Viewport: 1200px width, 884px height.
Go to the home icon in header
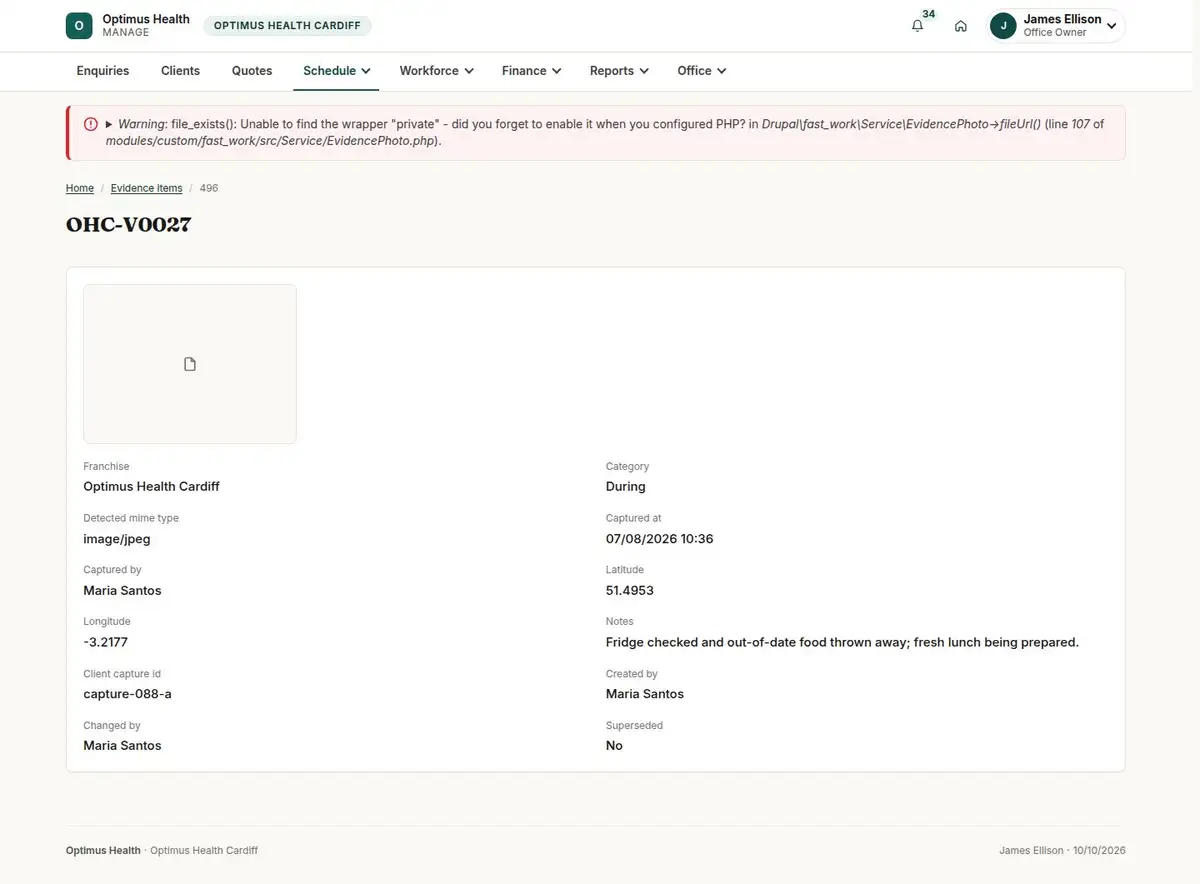coord(960,26)
